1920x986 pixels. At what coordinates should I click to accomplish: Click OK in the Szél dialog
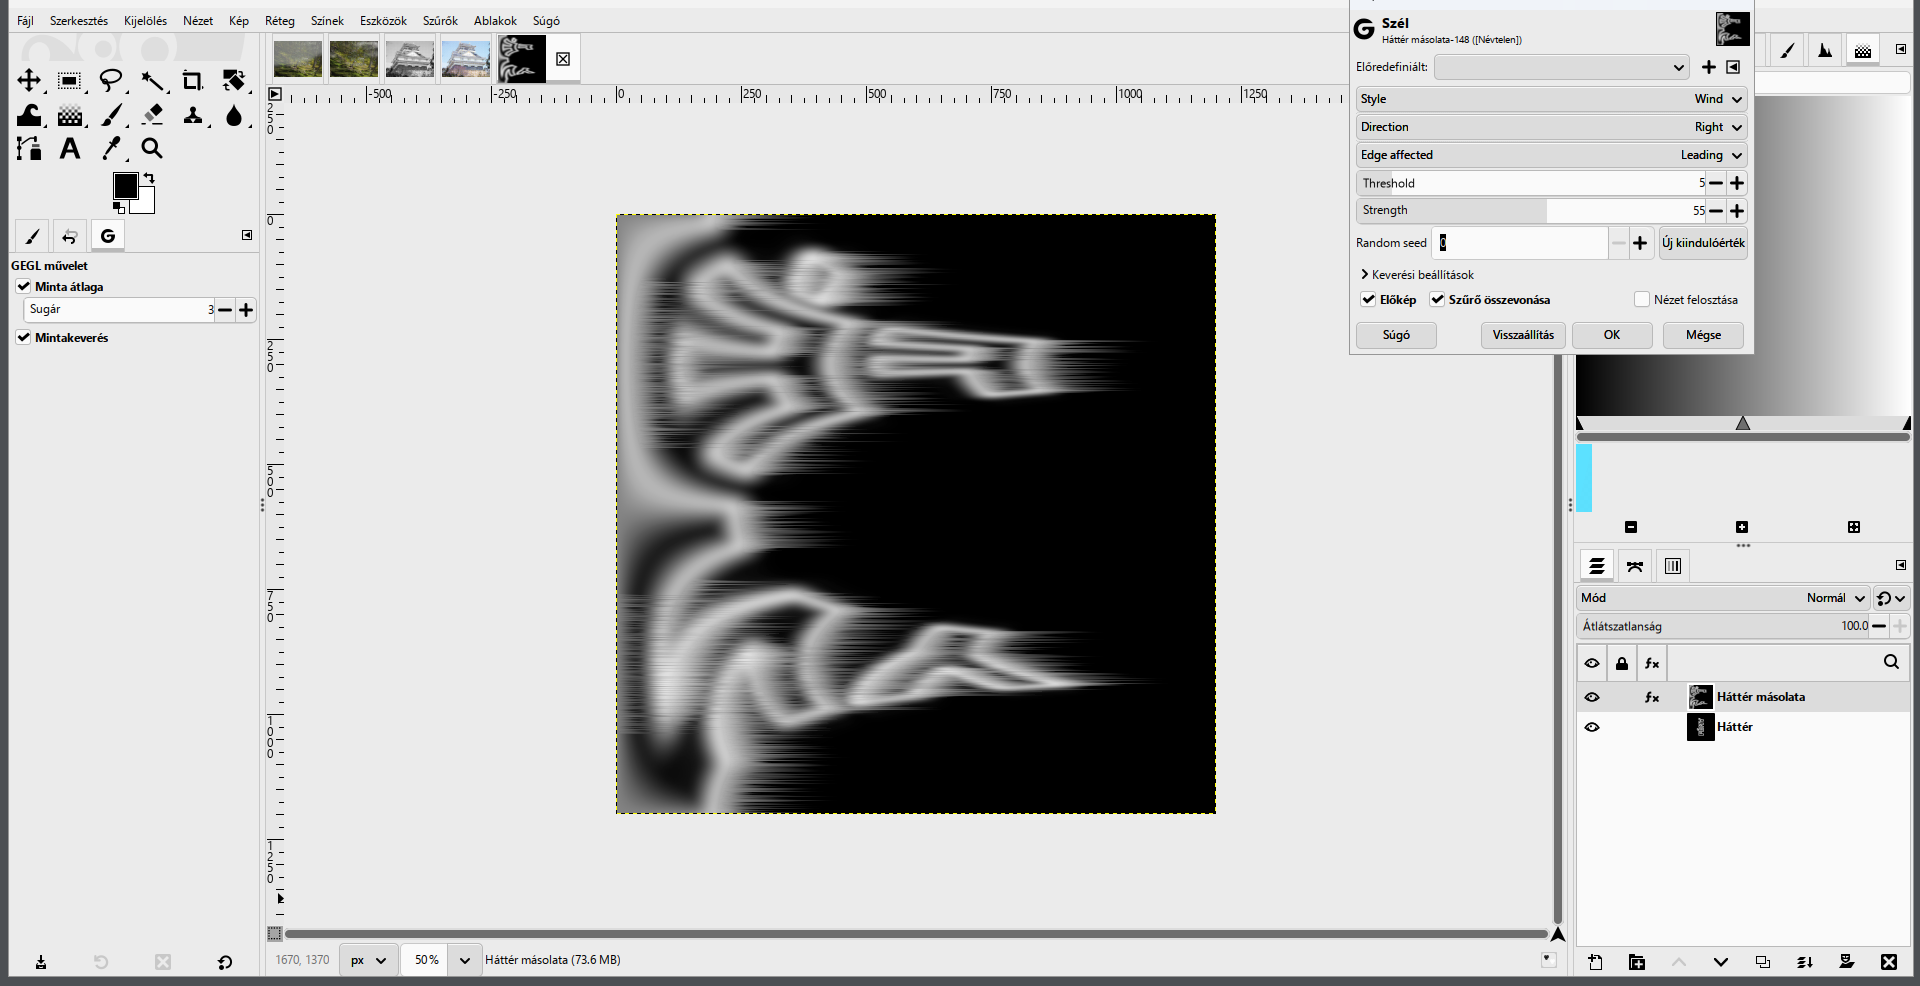pyautogui.click(x=1612, y=335)
